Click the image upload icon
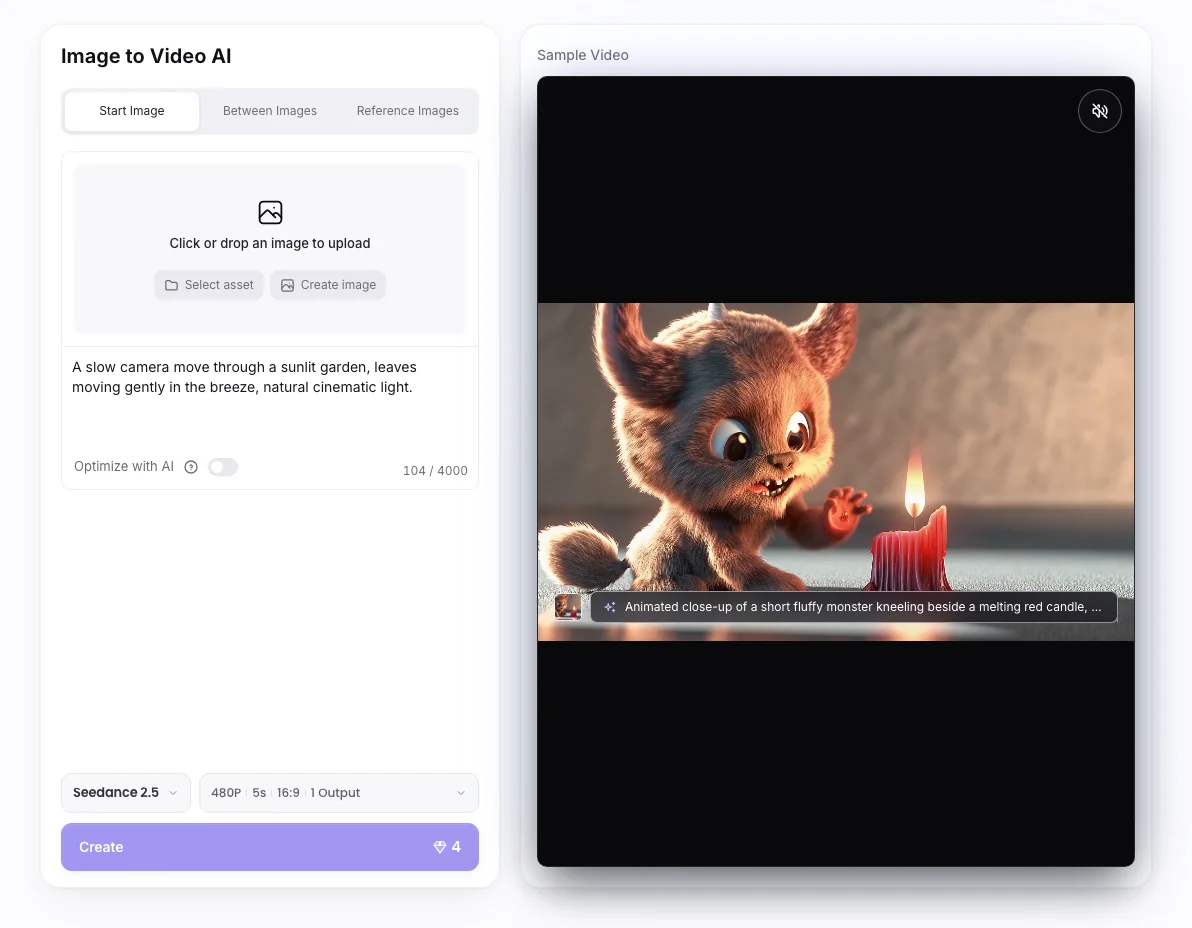This screenshot has width=1192, height=928. coord(270,213)
